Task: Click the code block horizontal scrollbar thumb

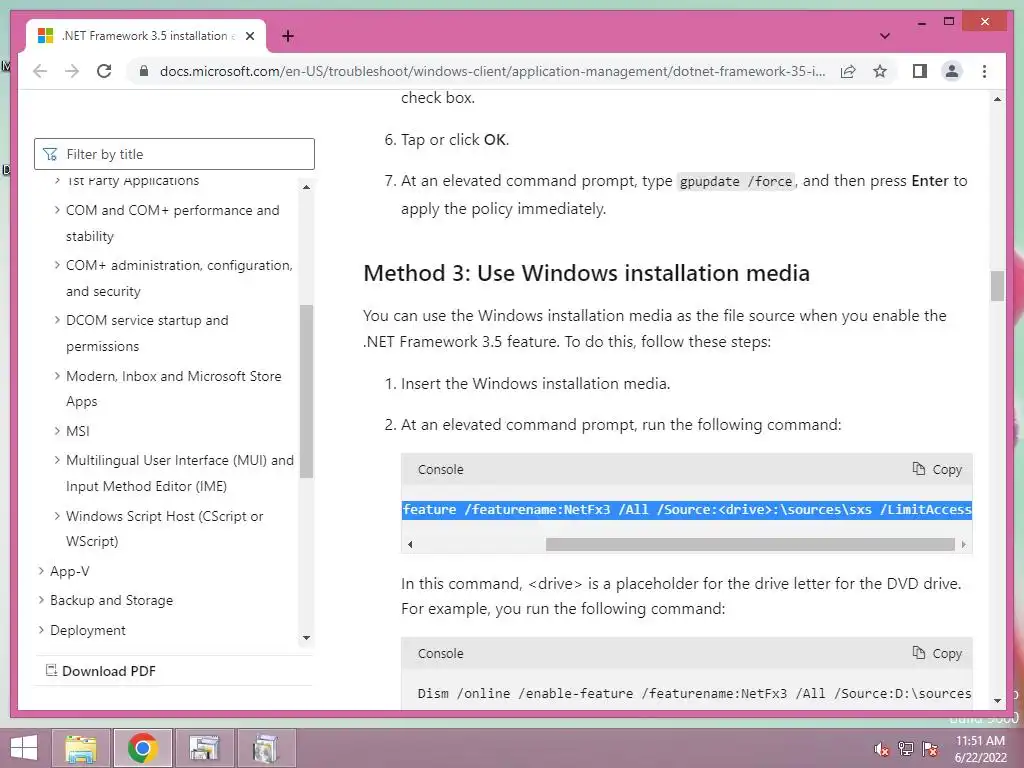Action: pos(750,544)
